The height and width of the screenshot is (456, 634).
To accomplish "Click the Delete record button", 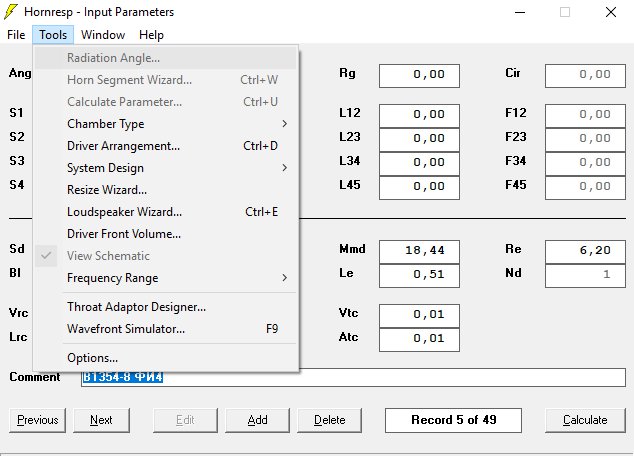I will coord(330,420).
